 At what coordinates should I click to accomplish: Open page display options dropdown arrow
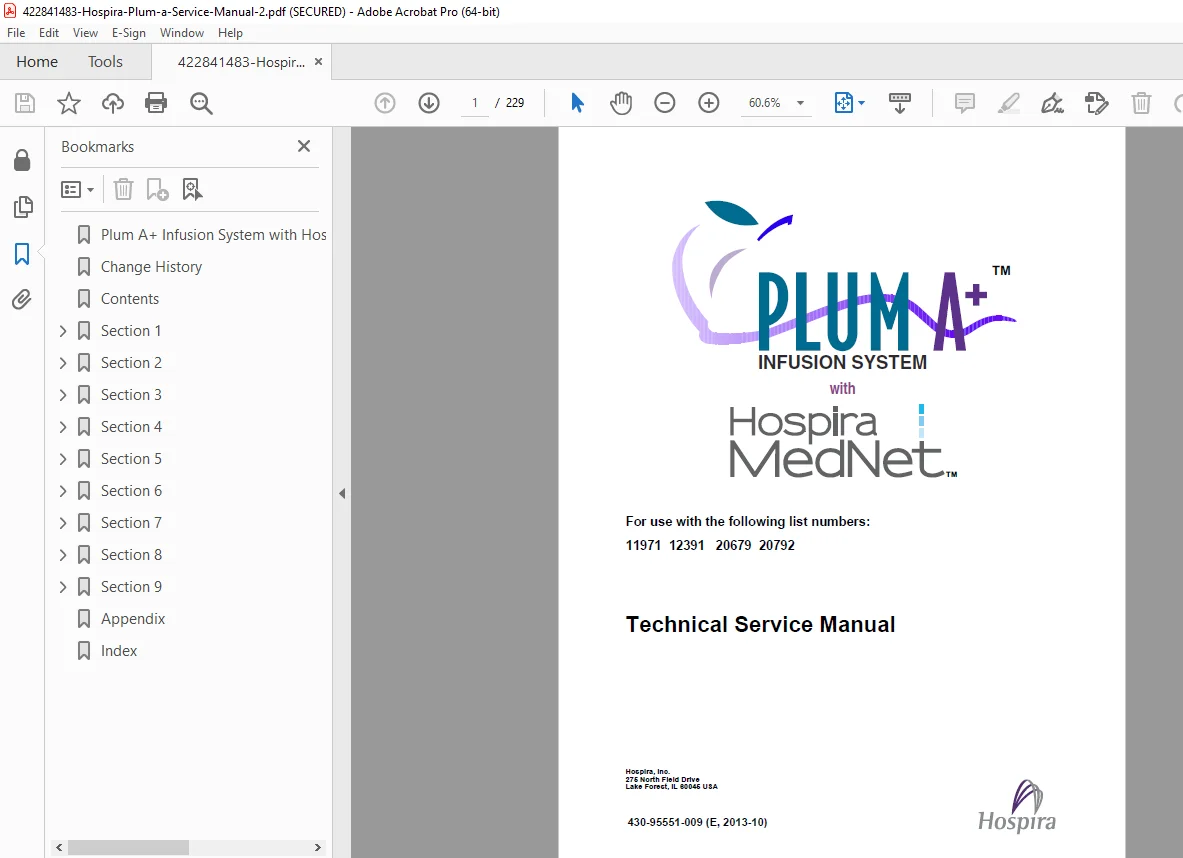[x=862, y=103]
